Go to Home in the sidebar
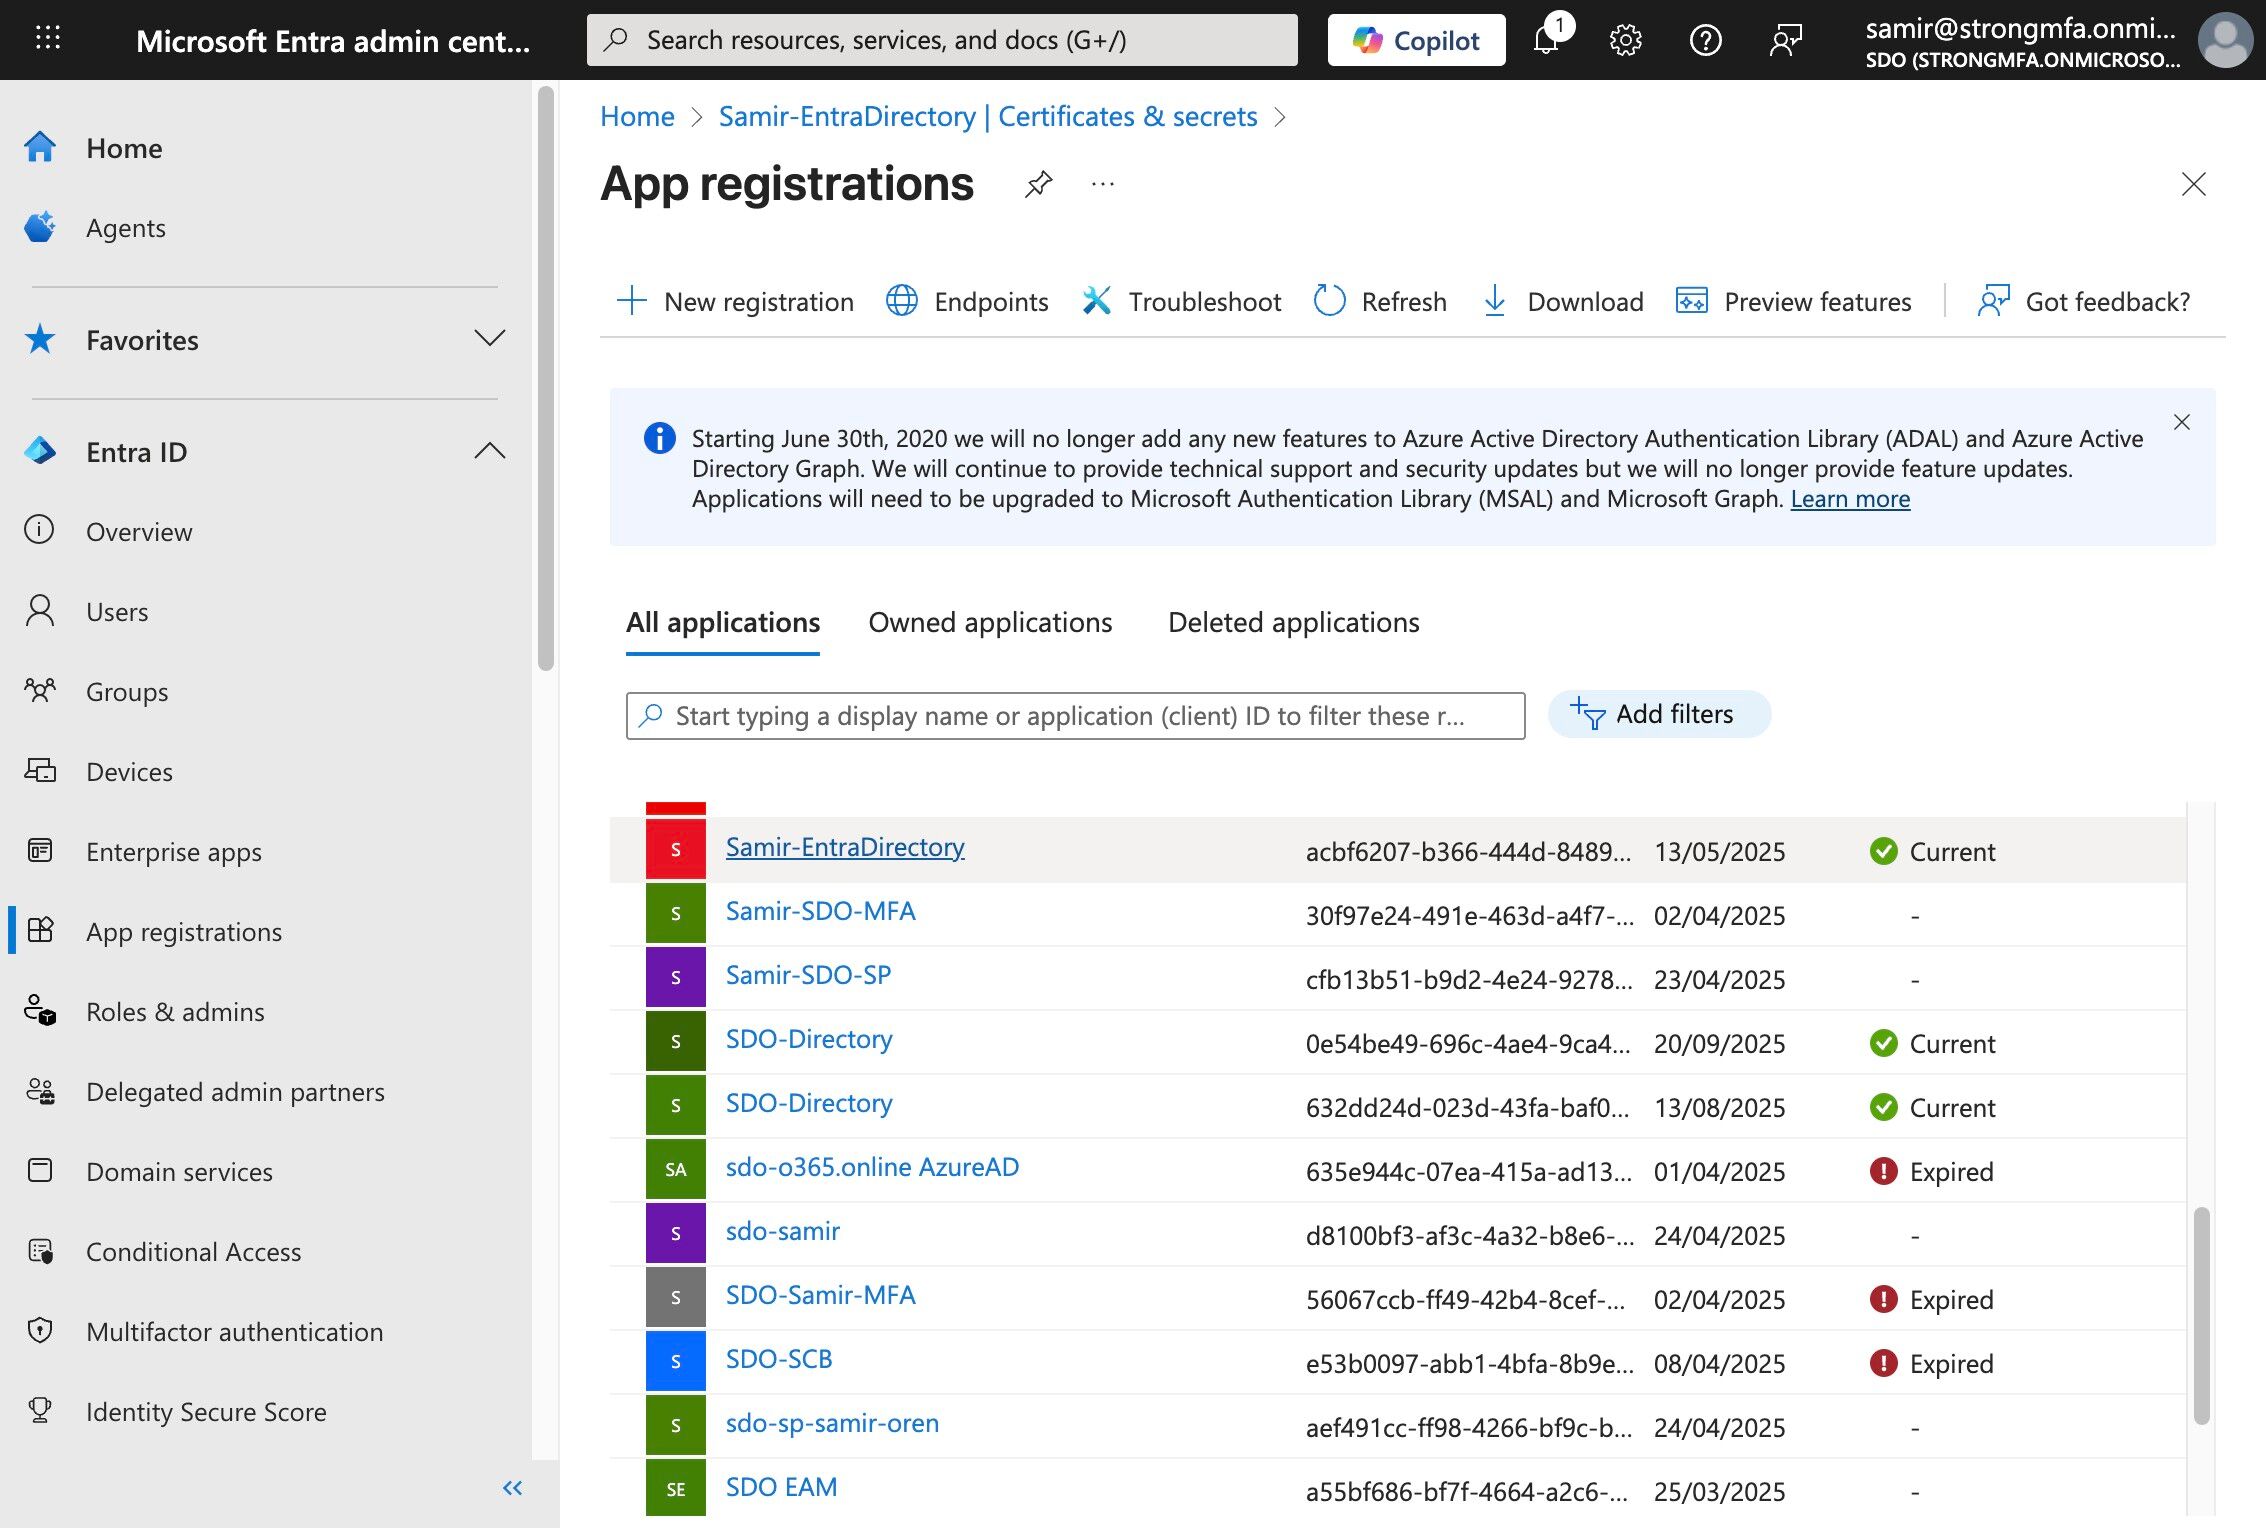 coord(124,148)
